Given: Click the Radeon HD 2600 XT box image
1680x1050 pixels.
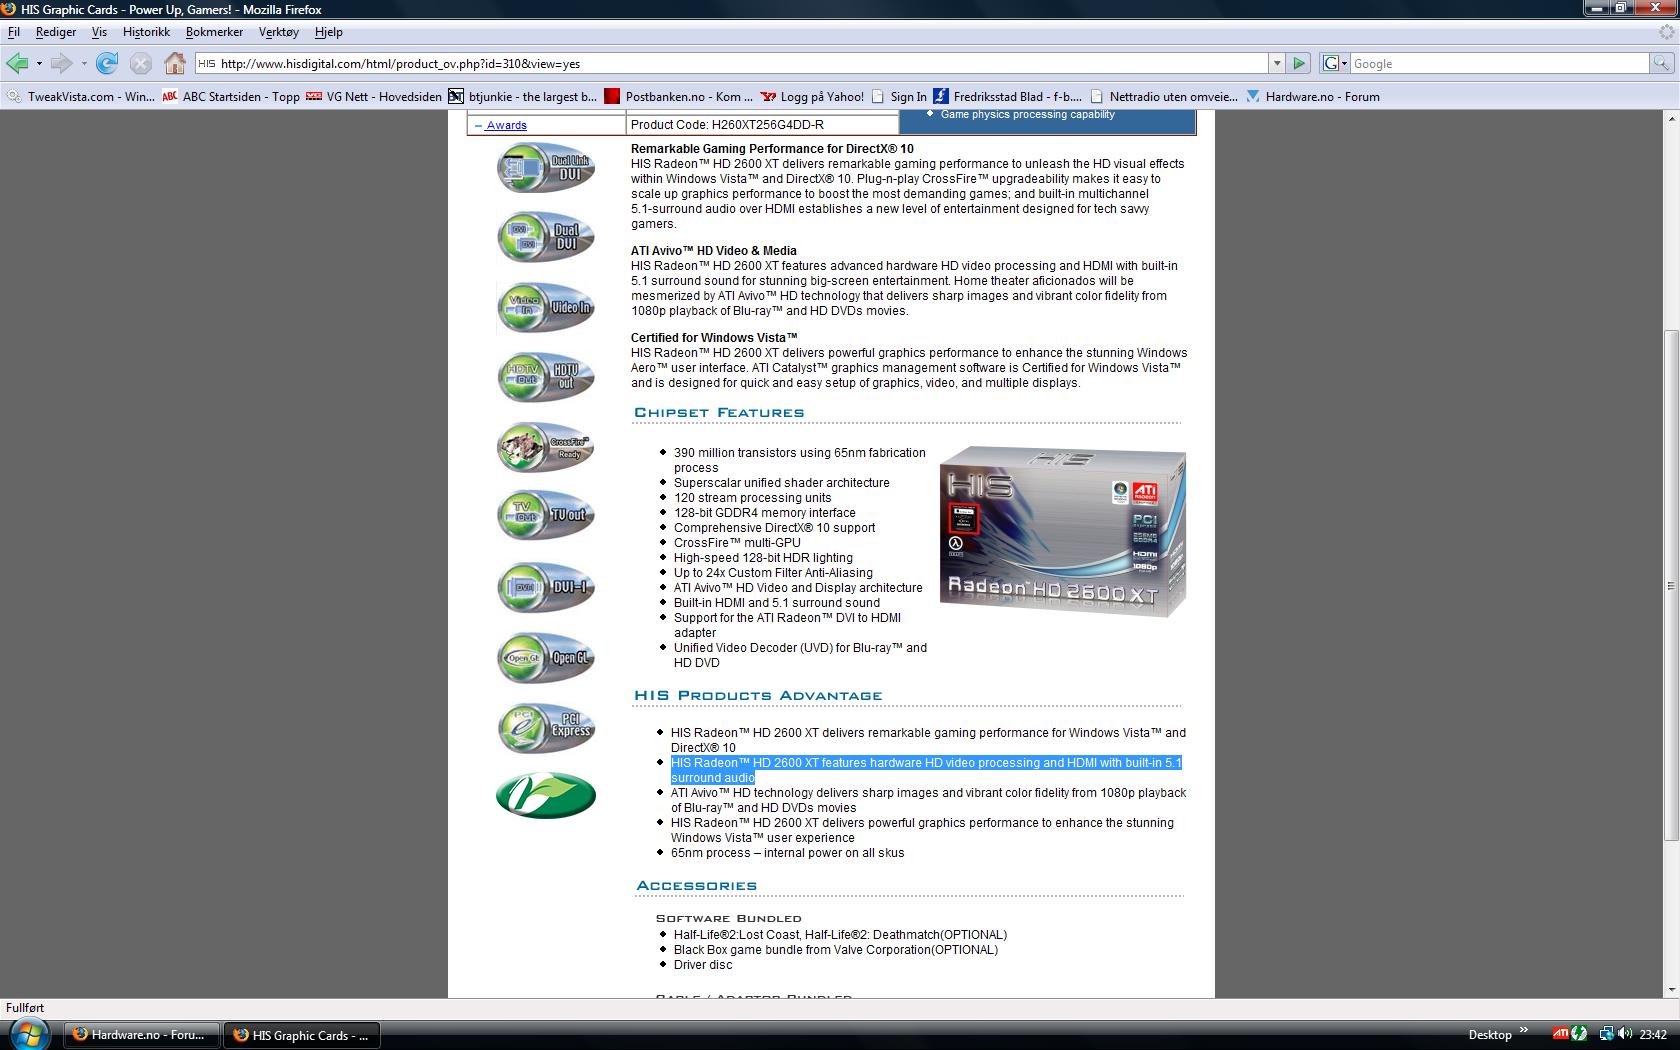Looking at the screenshot, I should [1063, 531].
